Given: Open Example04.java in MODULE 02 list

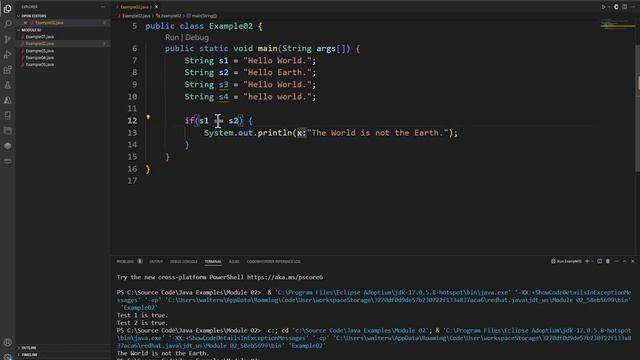Looking at the screenshot, I should click(x=40, y=58).
